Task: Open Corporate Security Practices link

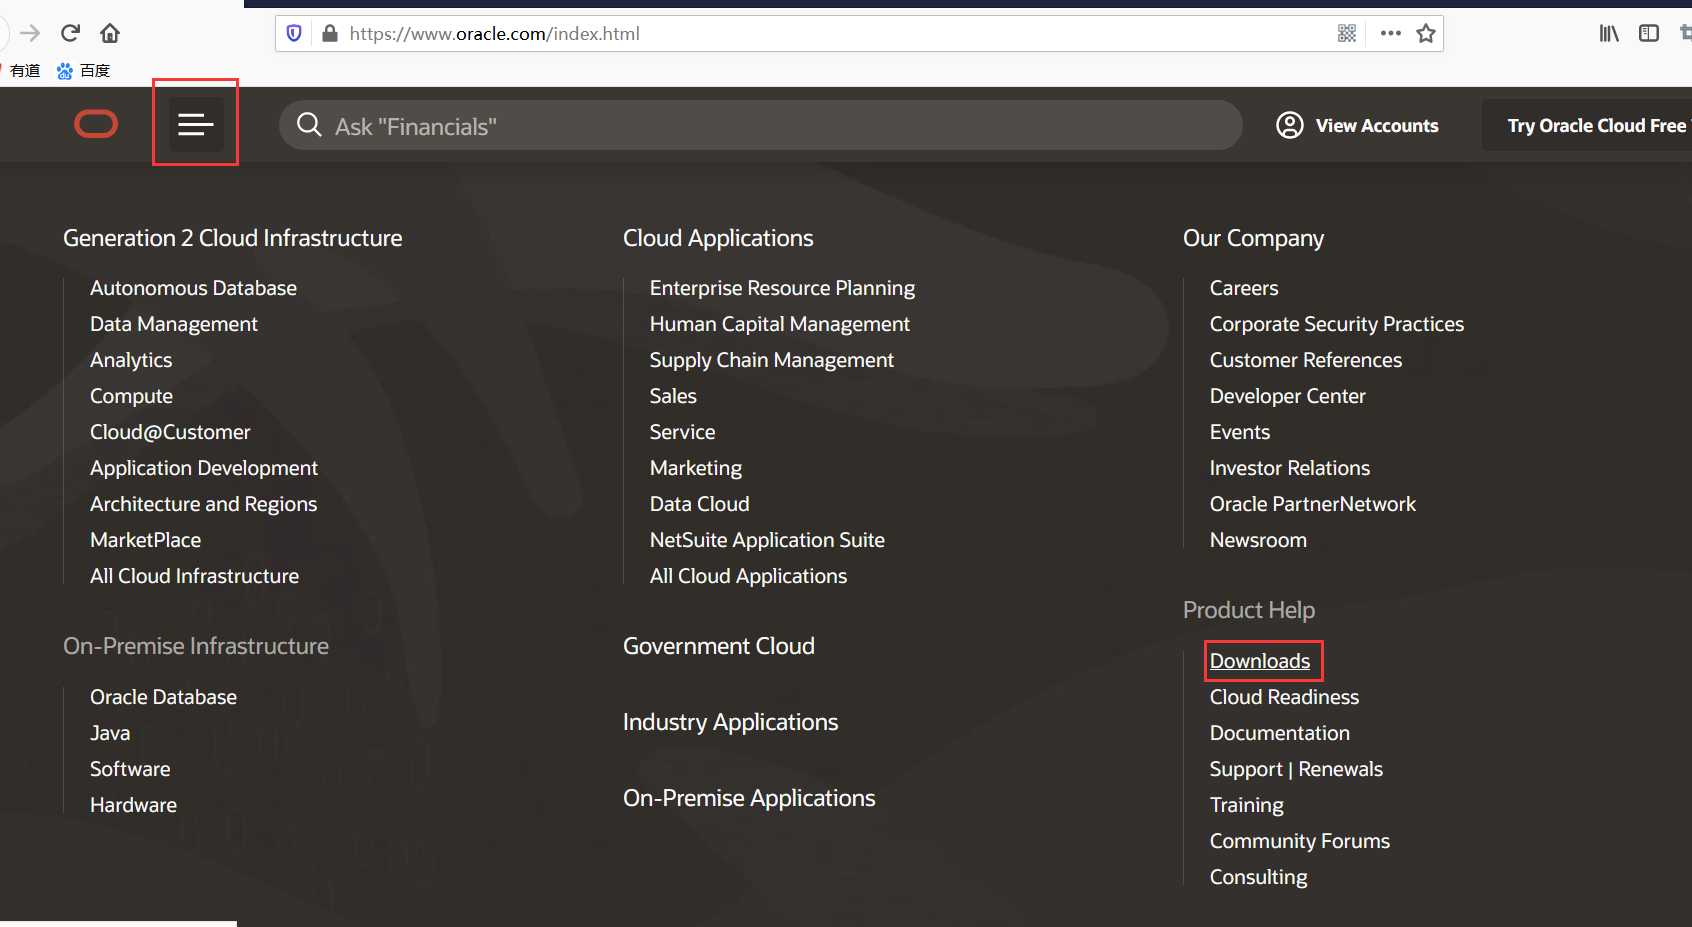Action: point(1337,324)
